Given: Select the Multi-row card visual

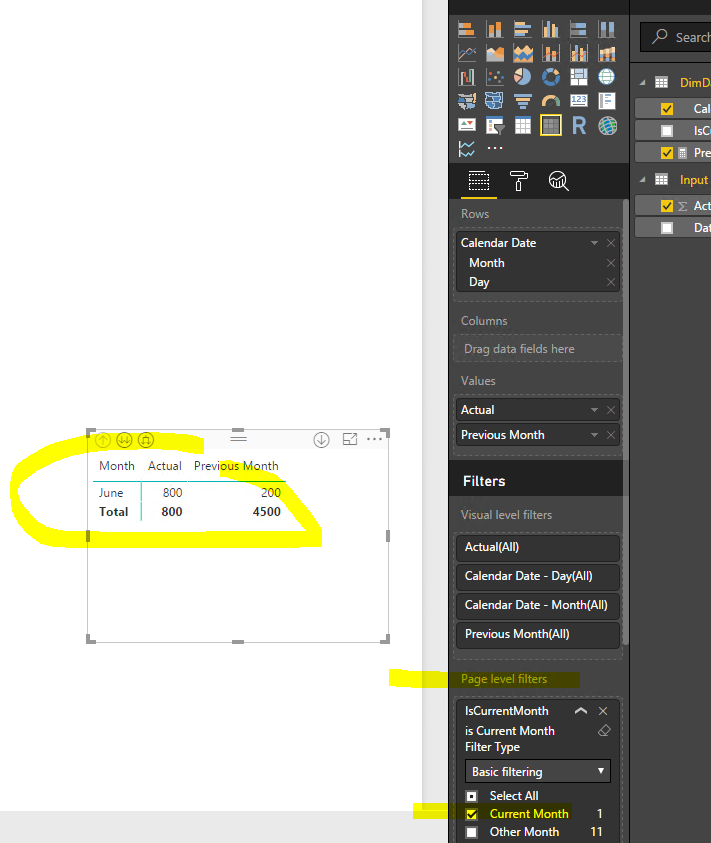Looking at the screenshot, I should 607,101.
